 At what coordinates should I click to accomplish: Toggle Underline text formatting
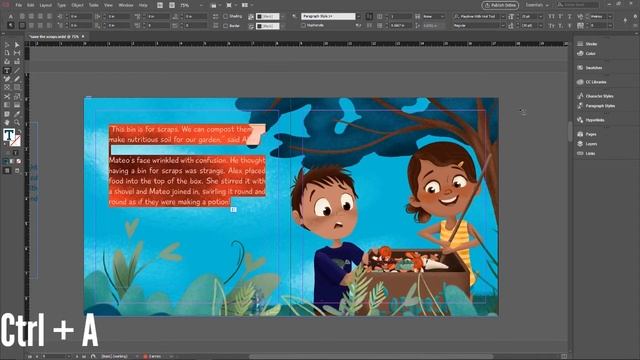570,16
